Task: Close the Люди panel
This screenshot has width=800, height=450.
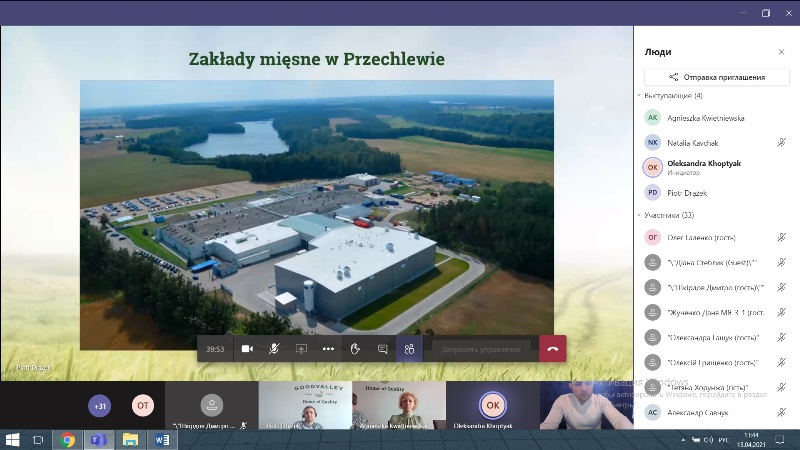Action: pos(781,52)
